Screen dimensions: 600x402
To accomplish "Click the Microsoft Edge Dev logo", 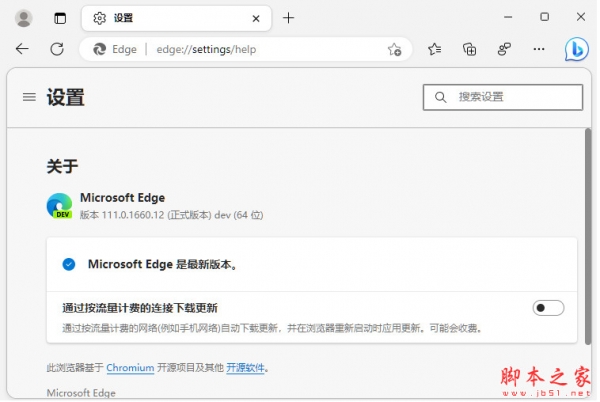I will [59, 206].
